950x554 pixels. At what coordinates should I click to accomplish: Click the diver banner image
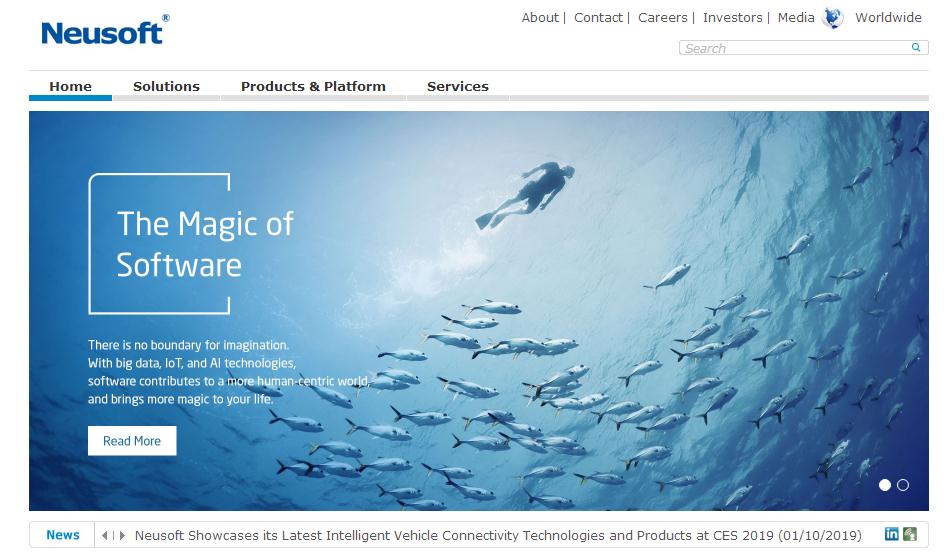479,310
